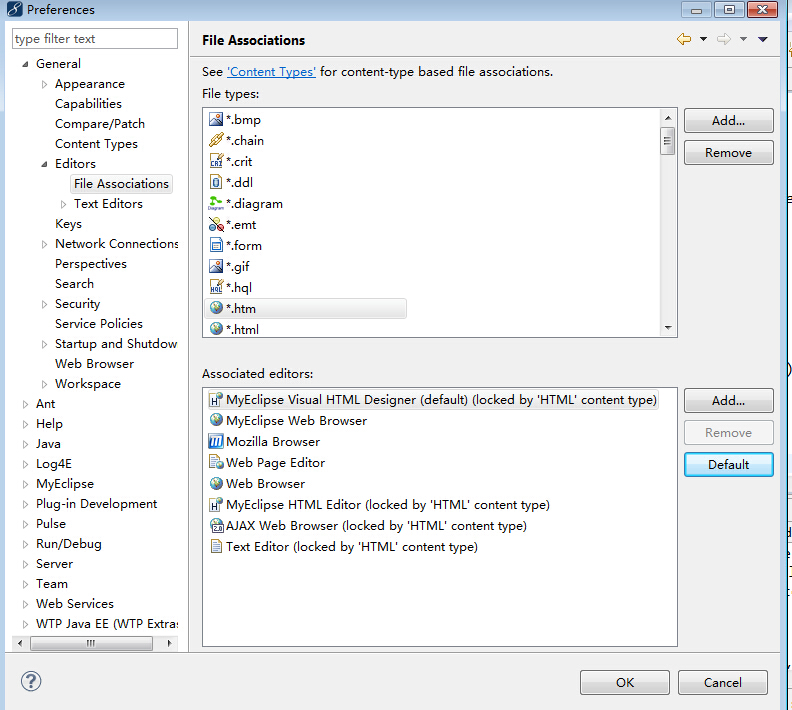Viewport: 792px width, 710px height.
Task: Open the view menu dropdown arrow
Action: pos(762,39)
